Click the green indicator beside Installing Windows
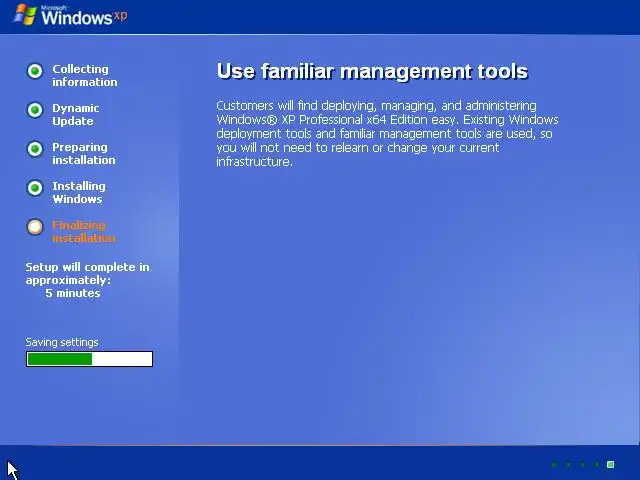640x480 pixels. (35, 188)
